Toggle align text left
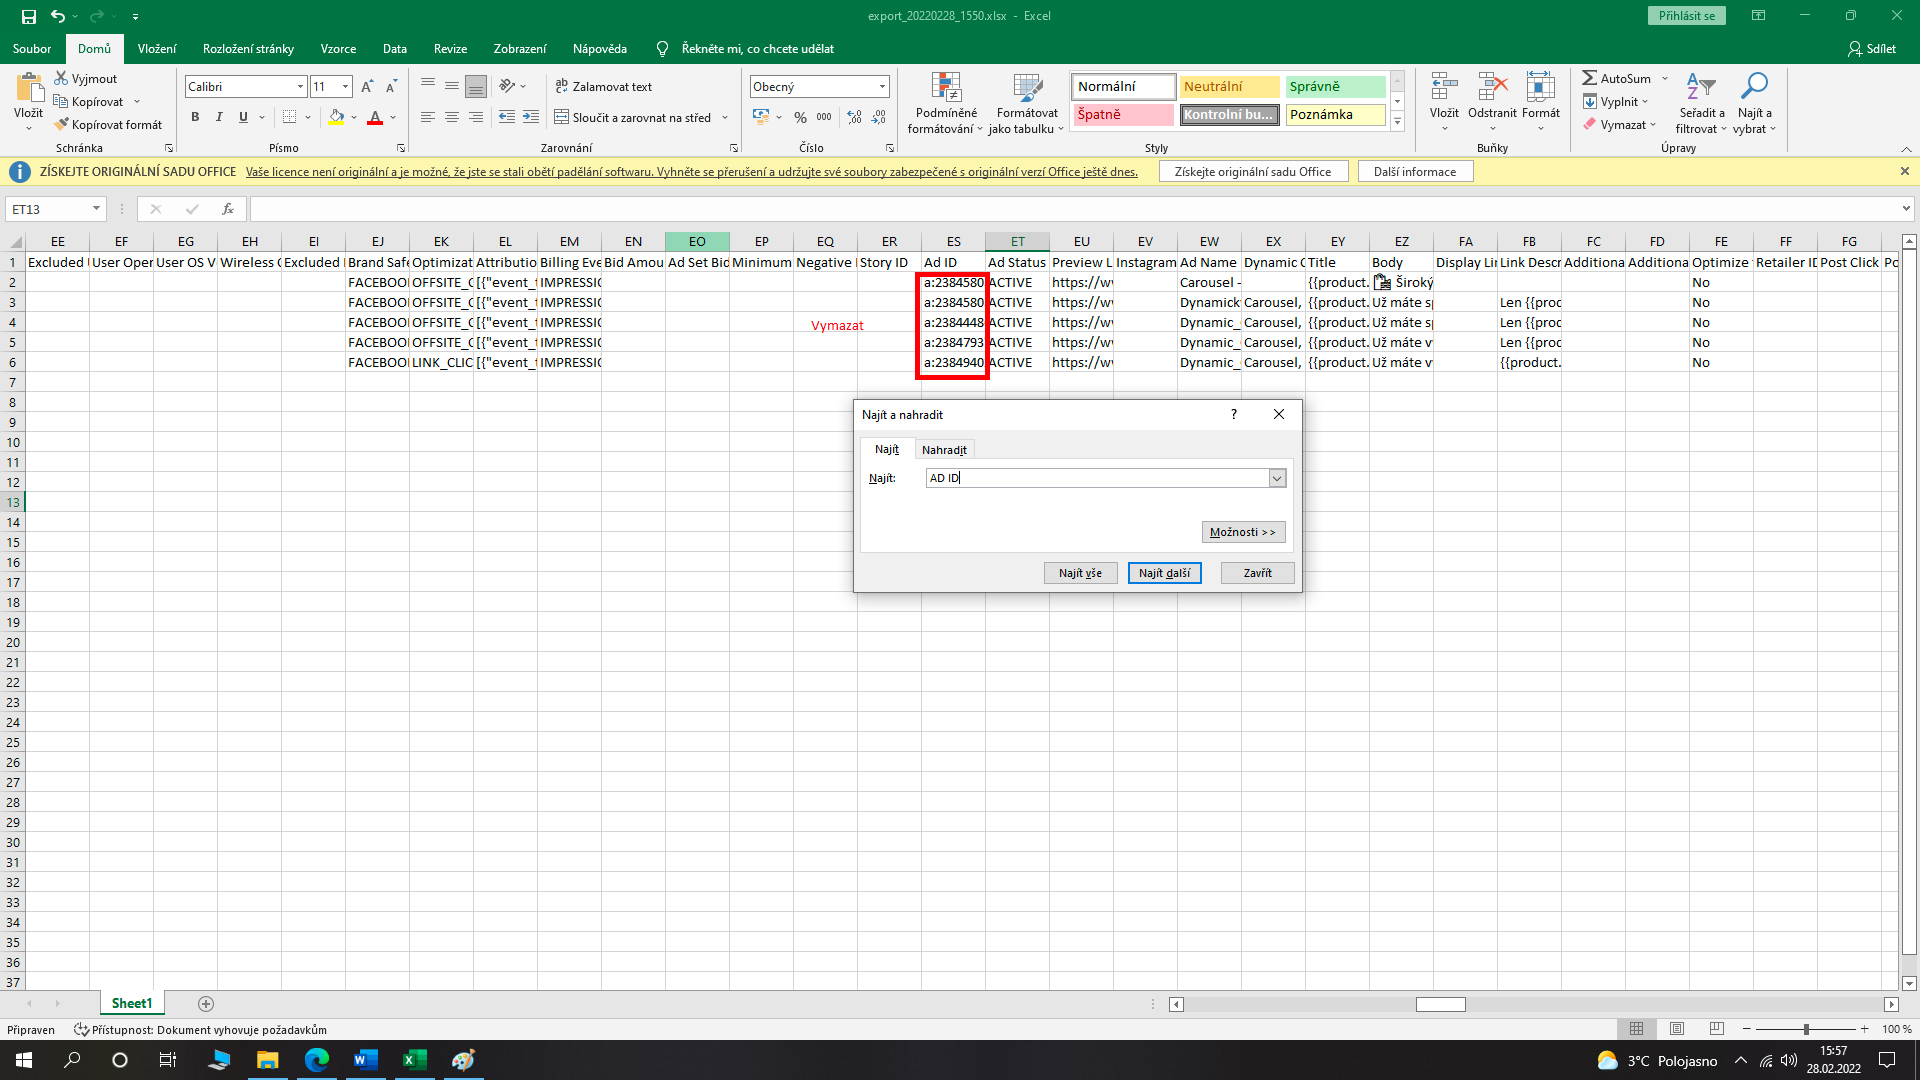Image resolution: width=1920 pixels, height=1080 pixels. (428, 117)
